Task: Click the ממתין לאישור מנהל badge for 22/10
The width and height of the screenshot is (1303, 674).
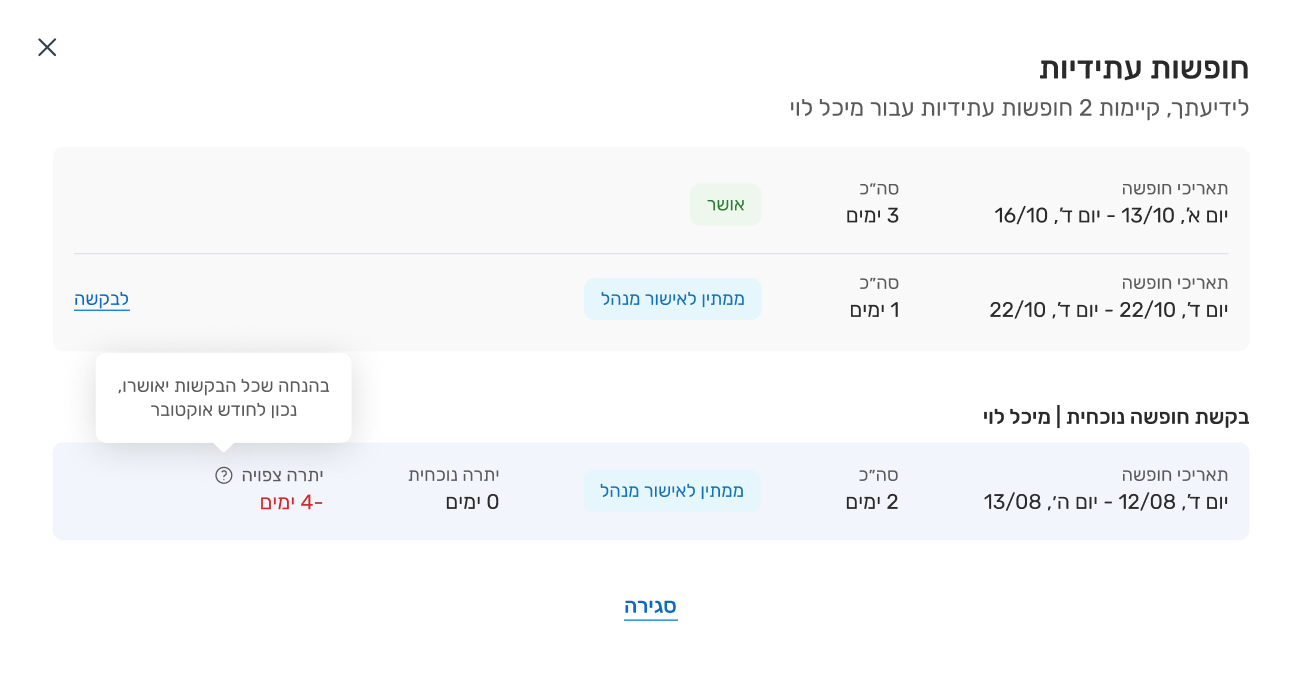Action: (x=672, y=299)
